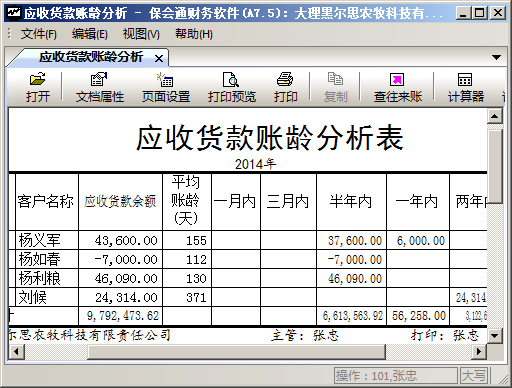This screenshot has height=388, width=512.
Task: Open 文档属性 document properties
Action: click(x=99, y=87)
